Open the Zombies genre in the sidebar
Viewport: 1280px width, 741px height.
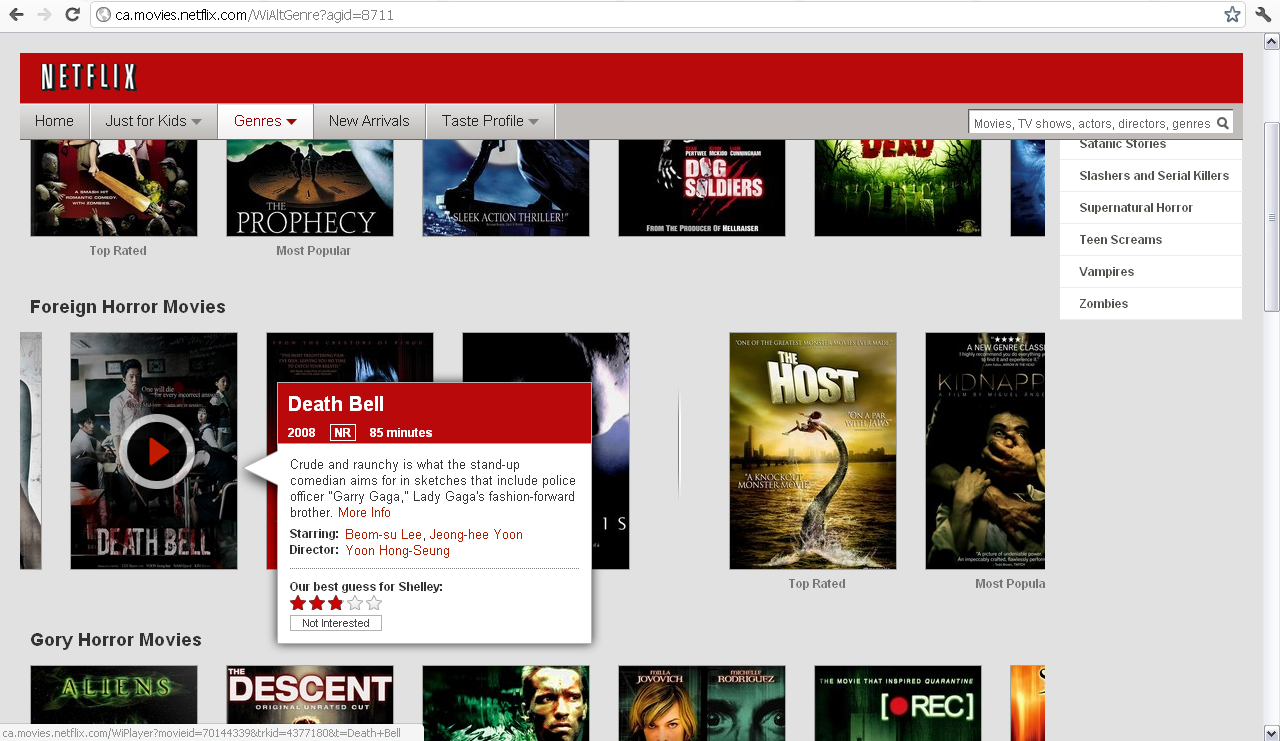1103,303
